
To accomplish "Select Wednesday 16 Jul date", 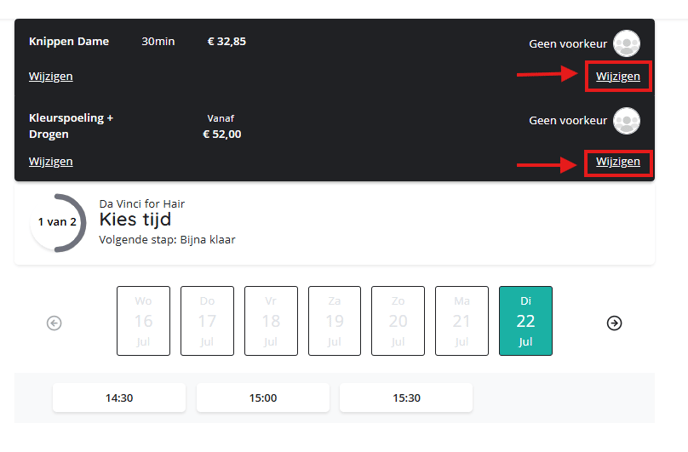I will point(143,321).
